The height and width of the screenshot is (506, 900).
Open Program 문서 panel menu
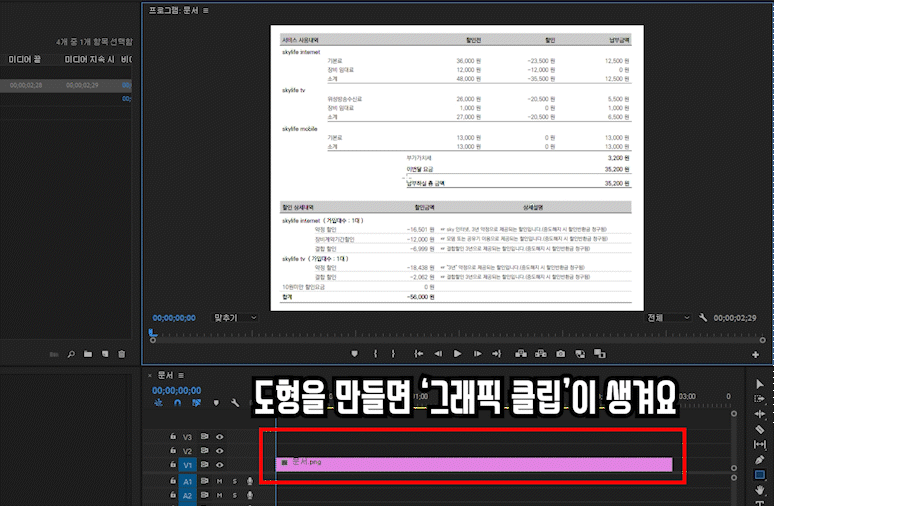click(x=206, y=10)
